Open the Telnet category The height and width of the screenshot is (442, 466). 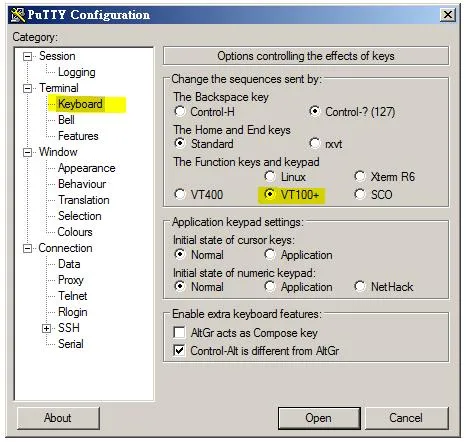click(x=73, y=296)
